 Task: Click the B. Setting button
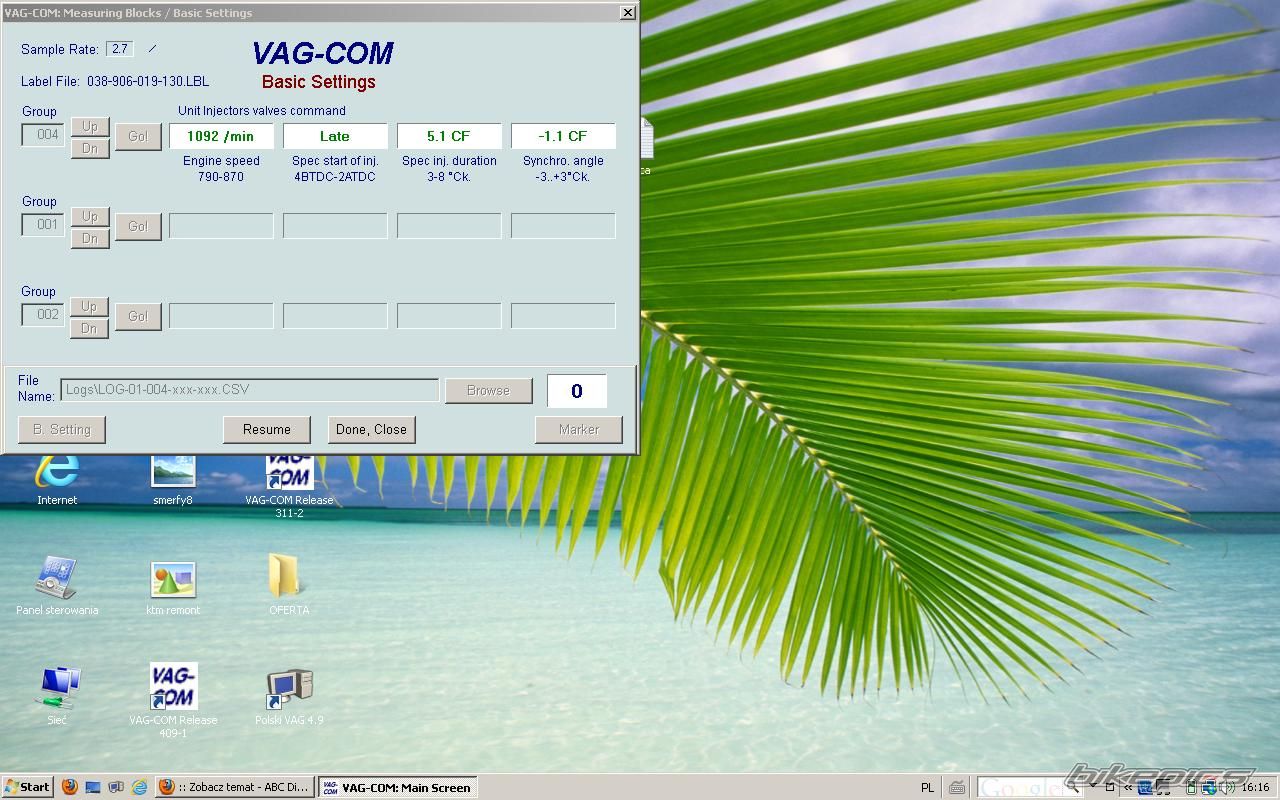point(62,429)
